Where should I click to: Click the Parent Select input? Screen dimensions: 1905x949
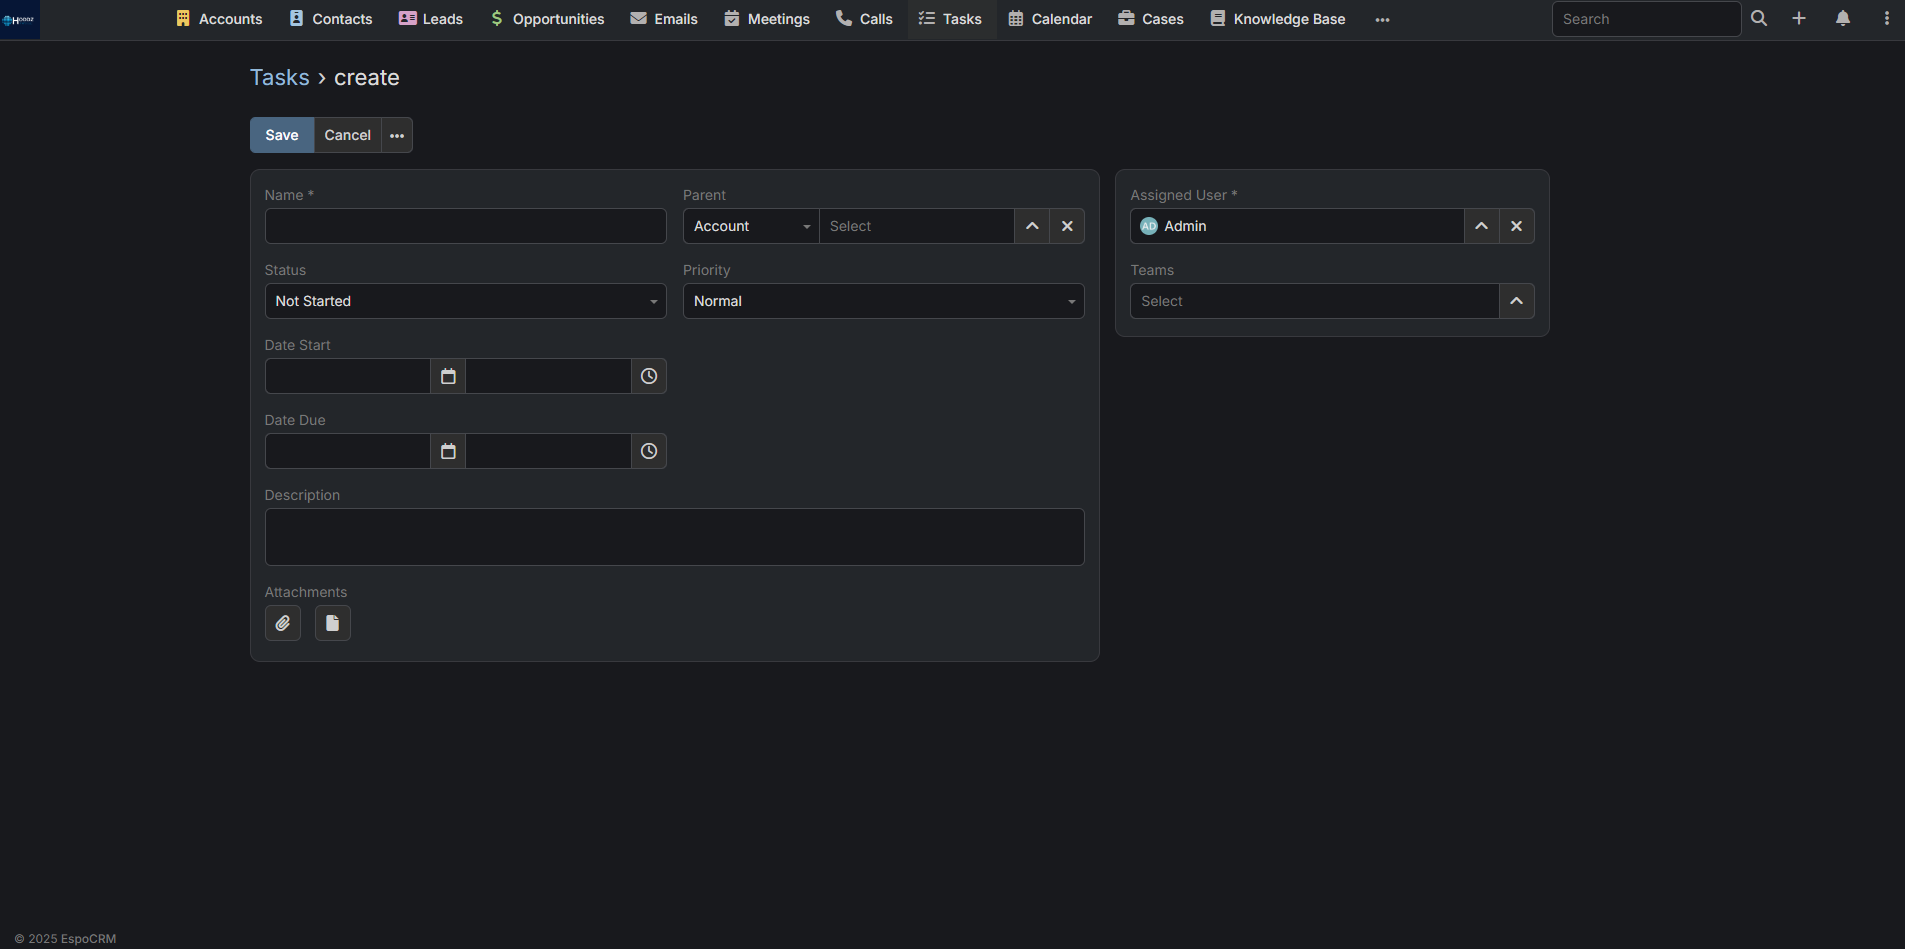click(x=917, y=226)
